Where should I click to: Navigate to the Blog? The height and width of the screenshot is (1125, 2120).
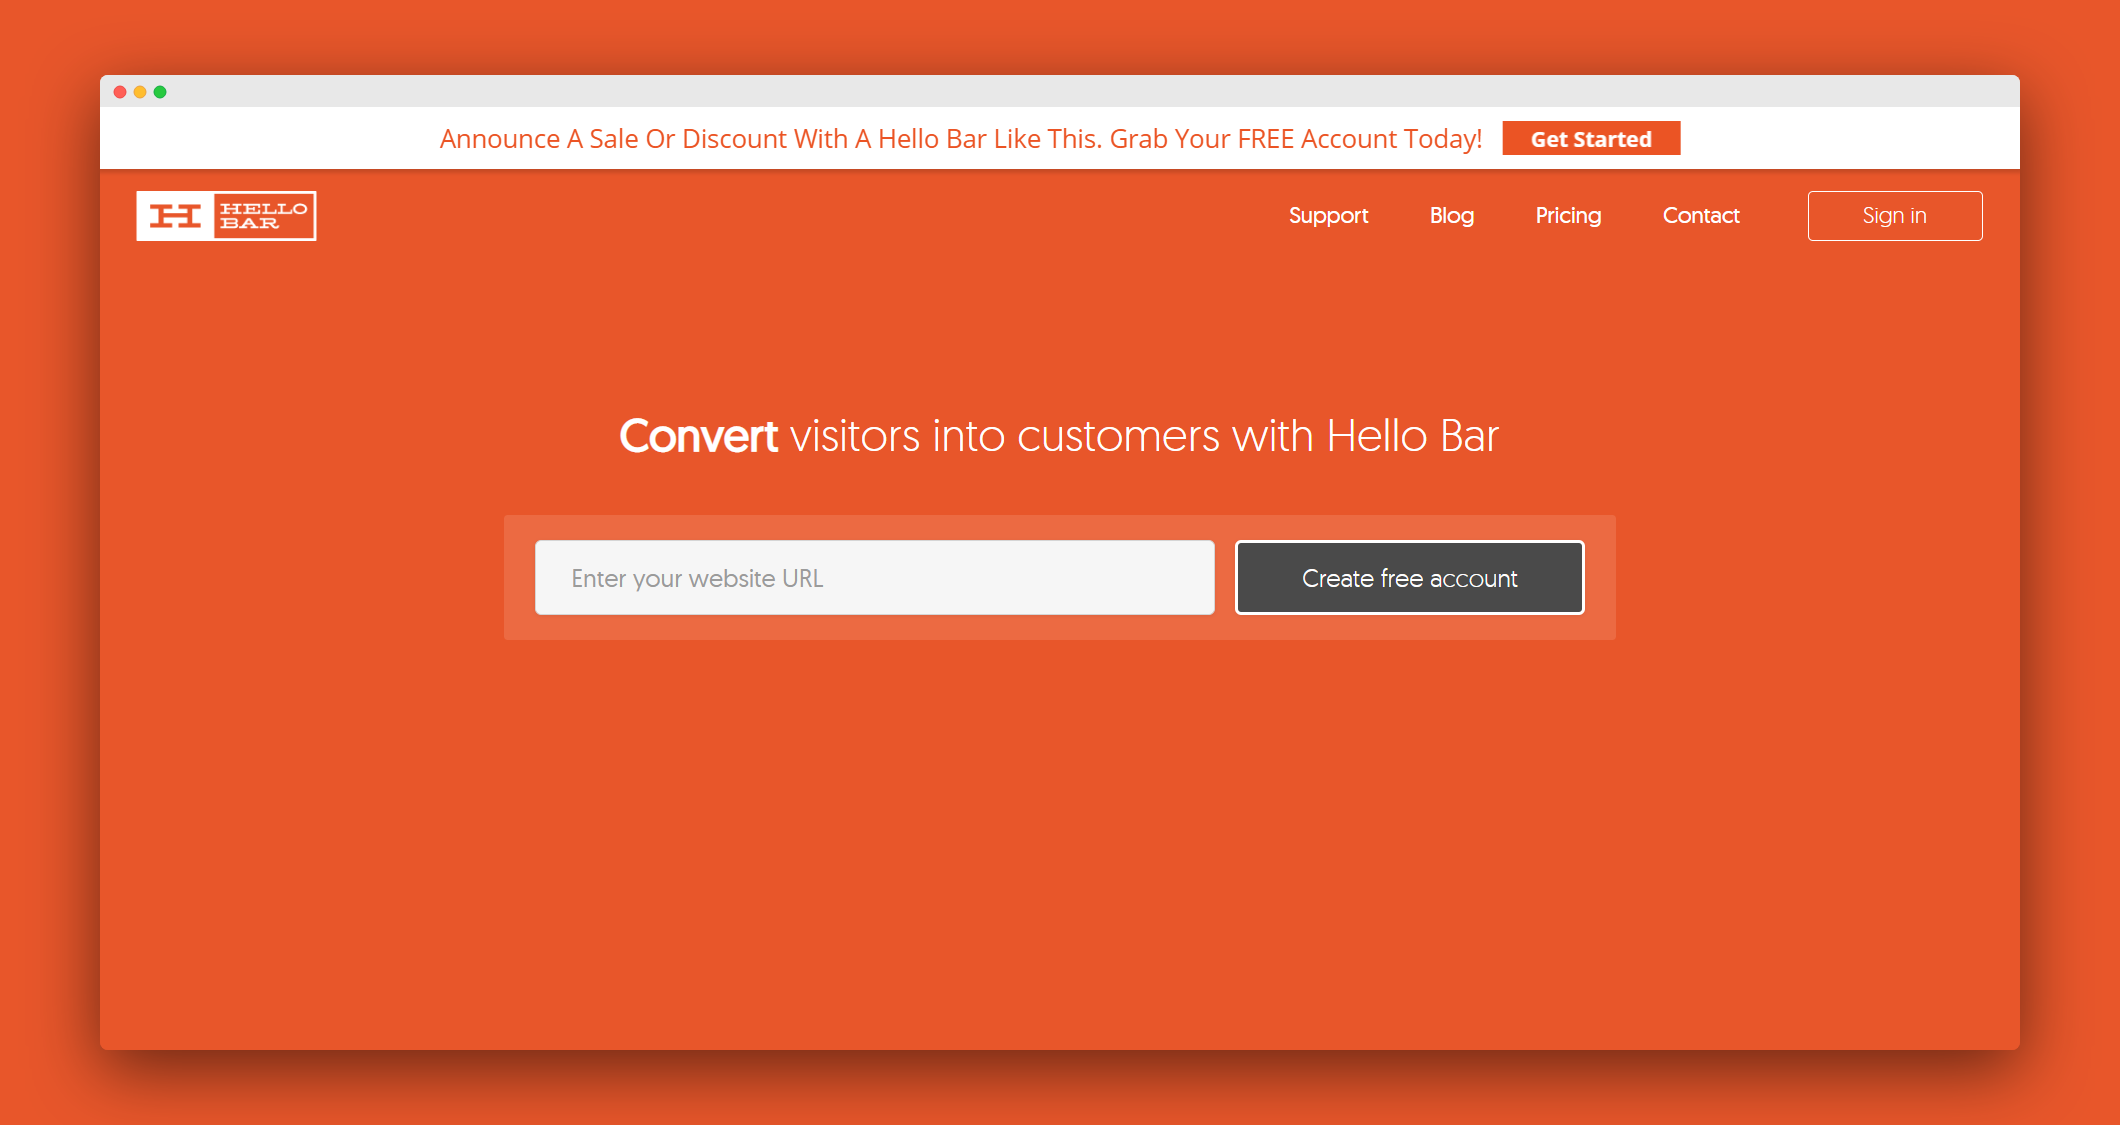pos(1451,215)
